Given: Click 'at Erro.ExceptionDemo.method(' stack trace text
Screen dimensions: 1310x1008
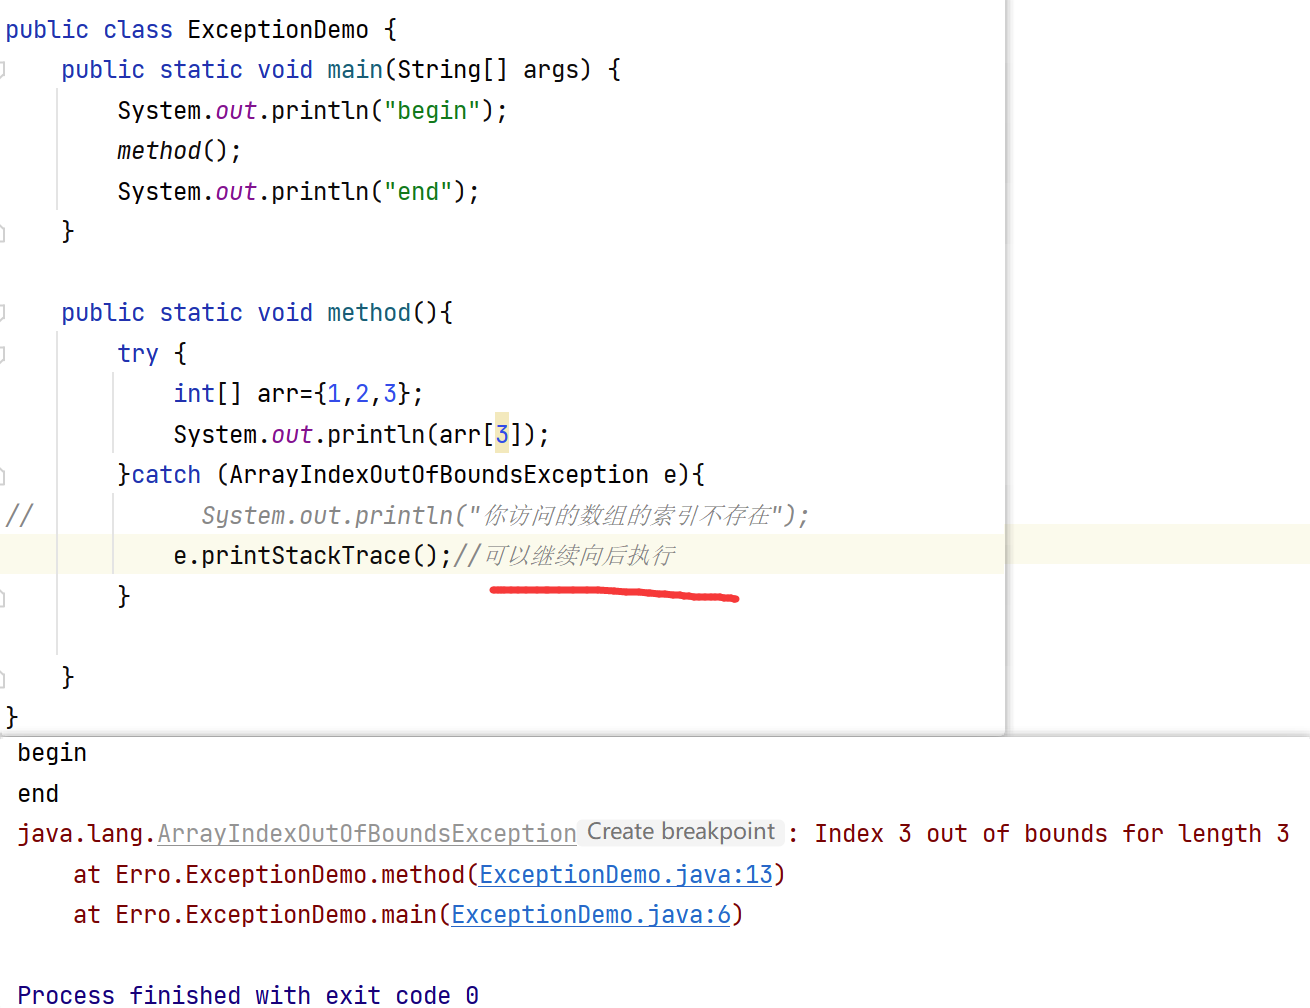Looking at the screenshot, I should 276,875.
